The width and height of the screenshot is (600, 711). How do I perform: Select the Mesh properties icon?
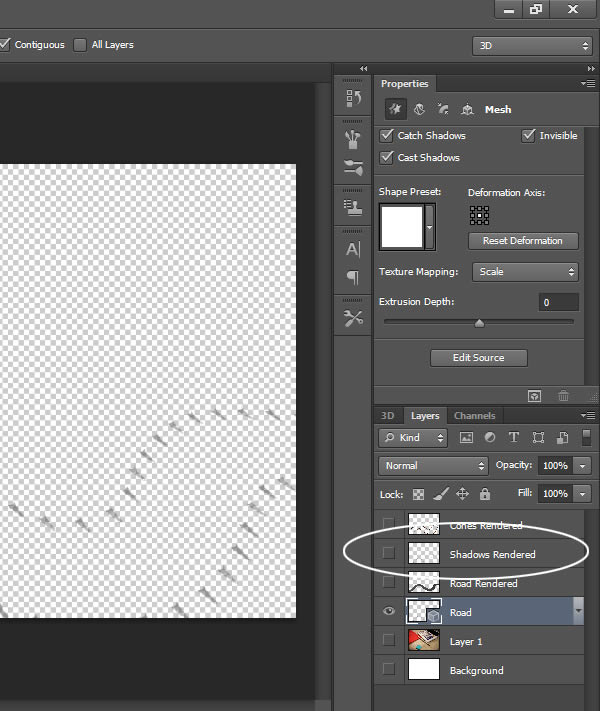(395, 109)
